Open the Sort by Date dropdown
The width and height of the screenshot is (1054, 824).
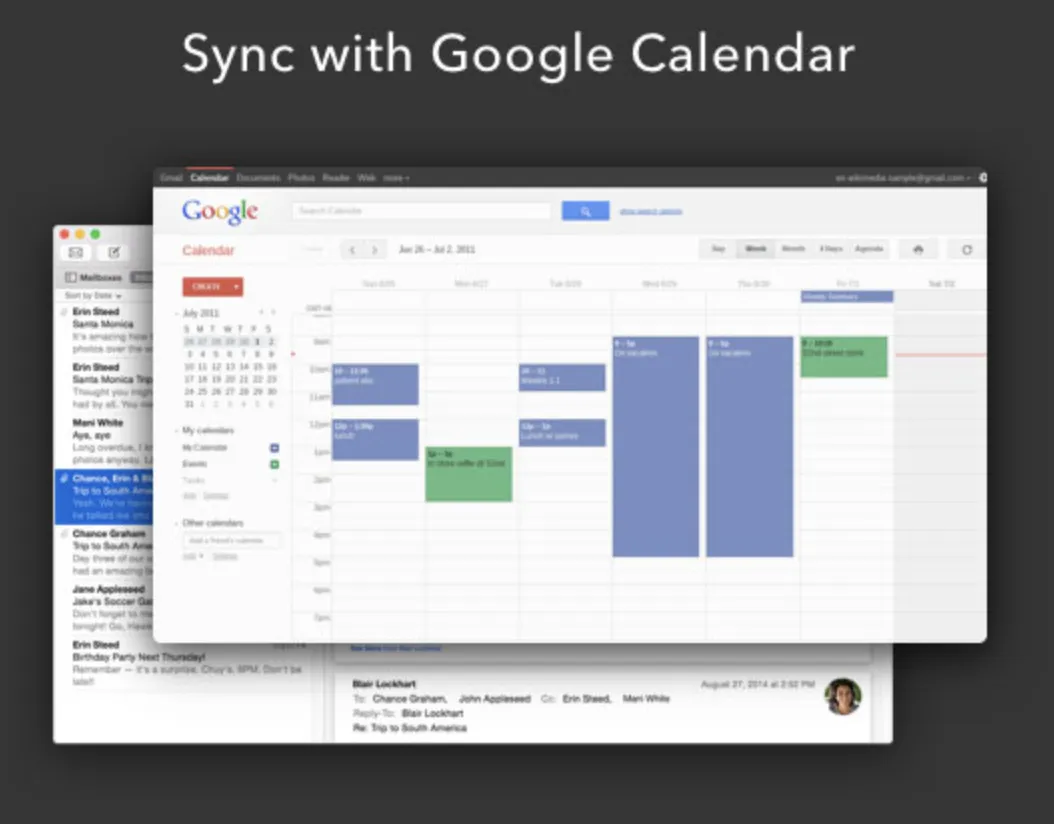click(93, 296)
